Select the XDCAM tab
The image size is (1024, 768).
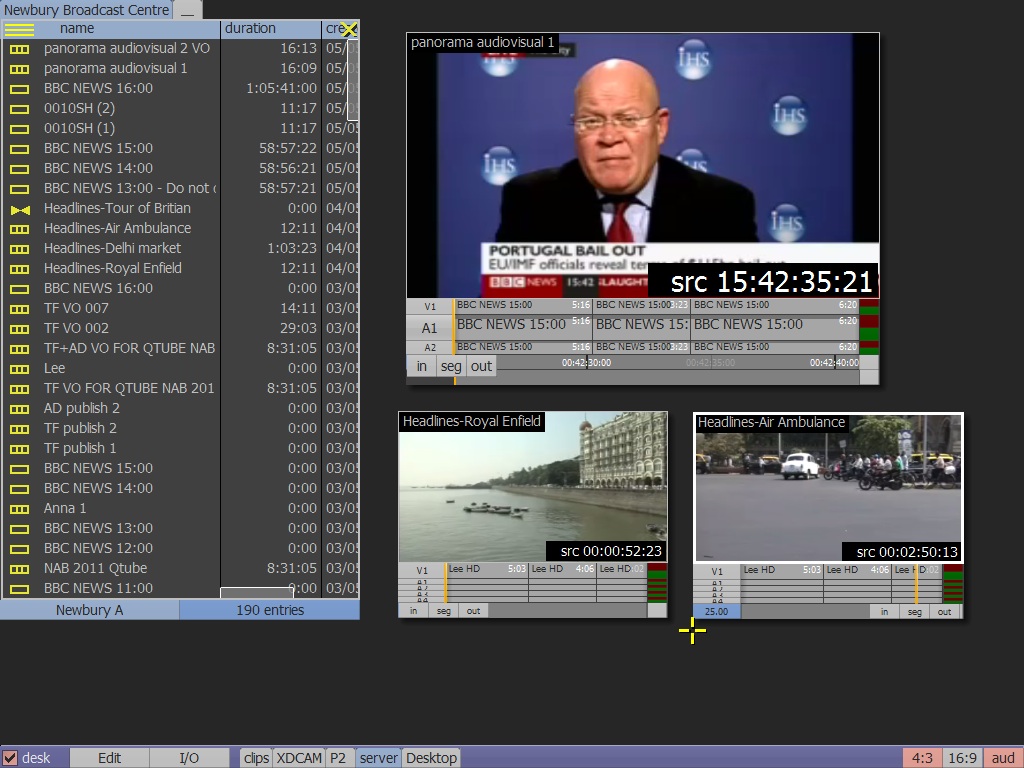(x=299, y=758)
